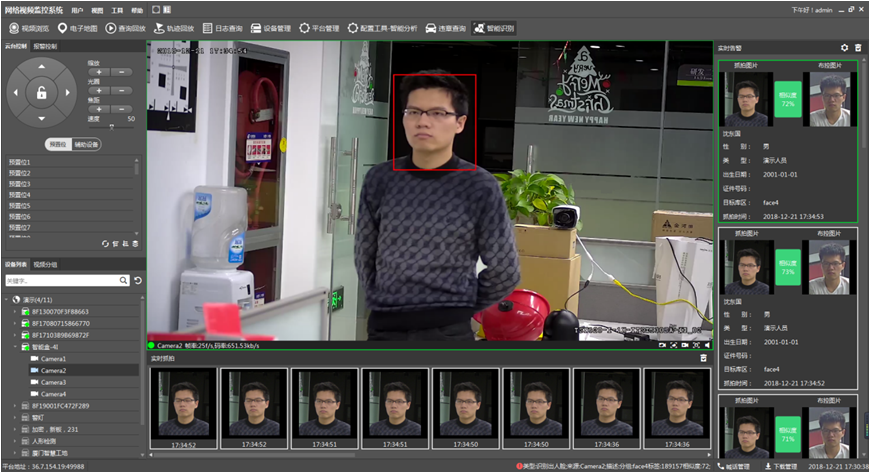The height and width of the screenshot is (473, 870).
Task: Open 电子地图 electronic map module
Action: coord(77,28)
